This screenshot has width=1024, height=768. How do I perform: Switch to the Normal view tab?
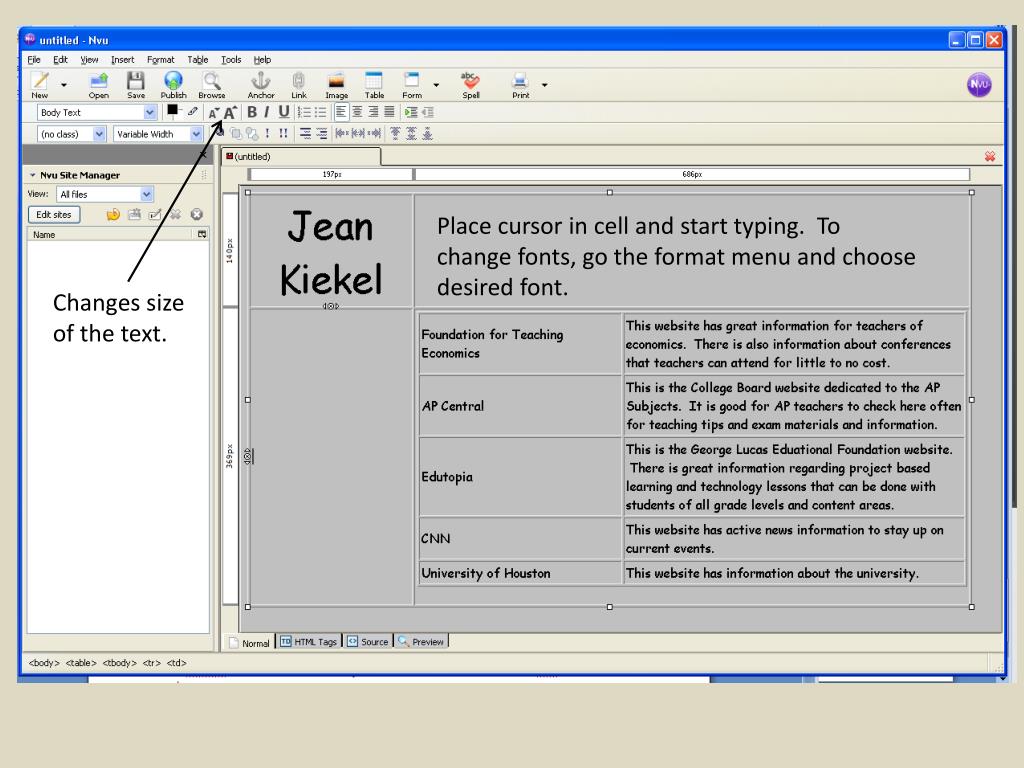click(x=249, y=643)
